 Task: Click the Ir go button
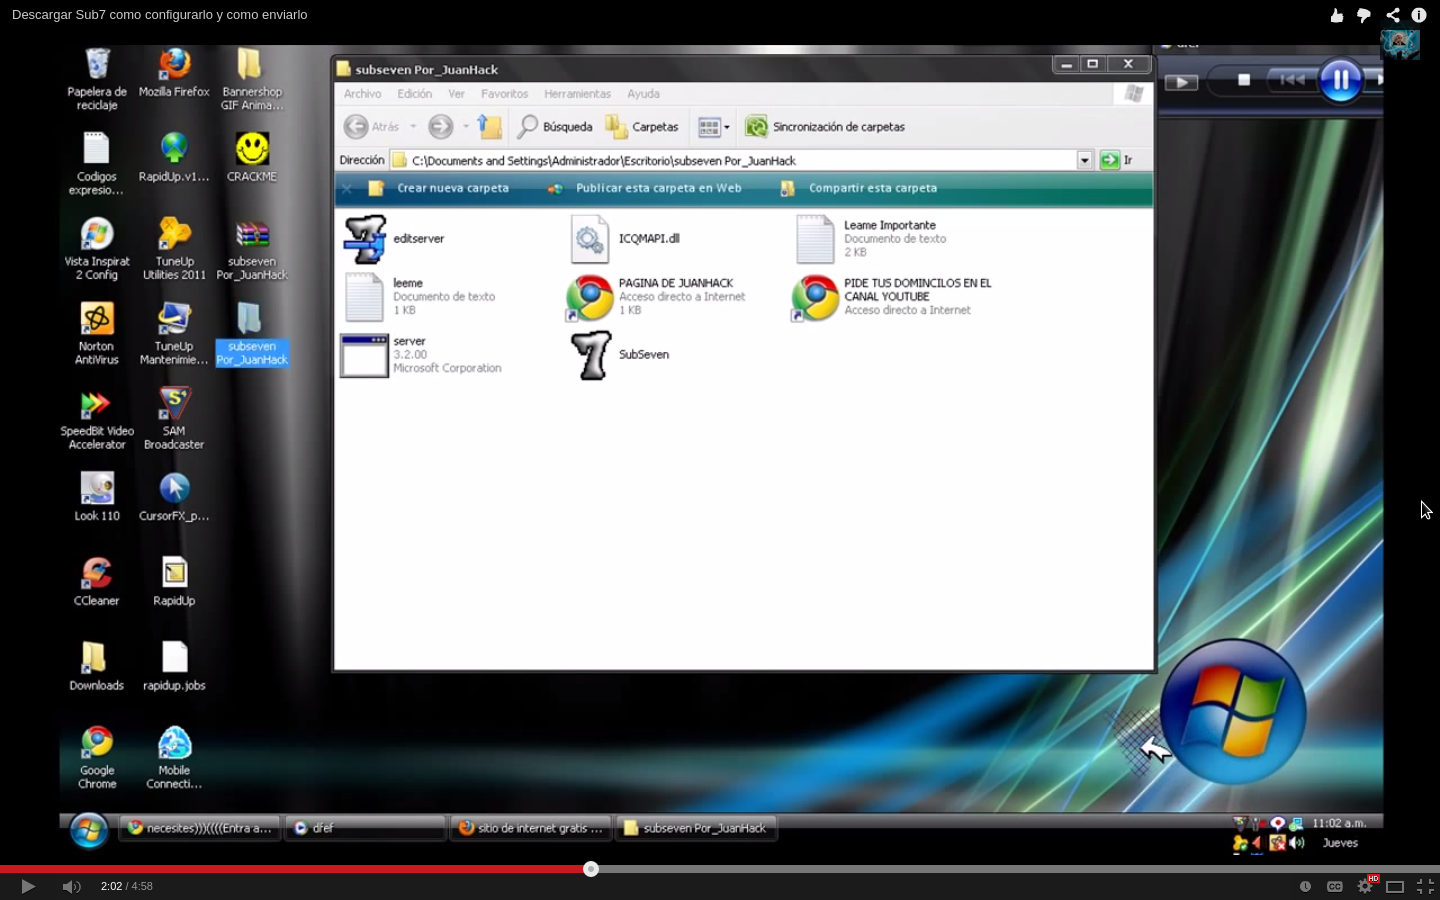click(1117, 160)
